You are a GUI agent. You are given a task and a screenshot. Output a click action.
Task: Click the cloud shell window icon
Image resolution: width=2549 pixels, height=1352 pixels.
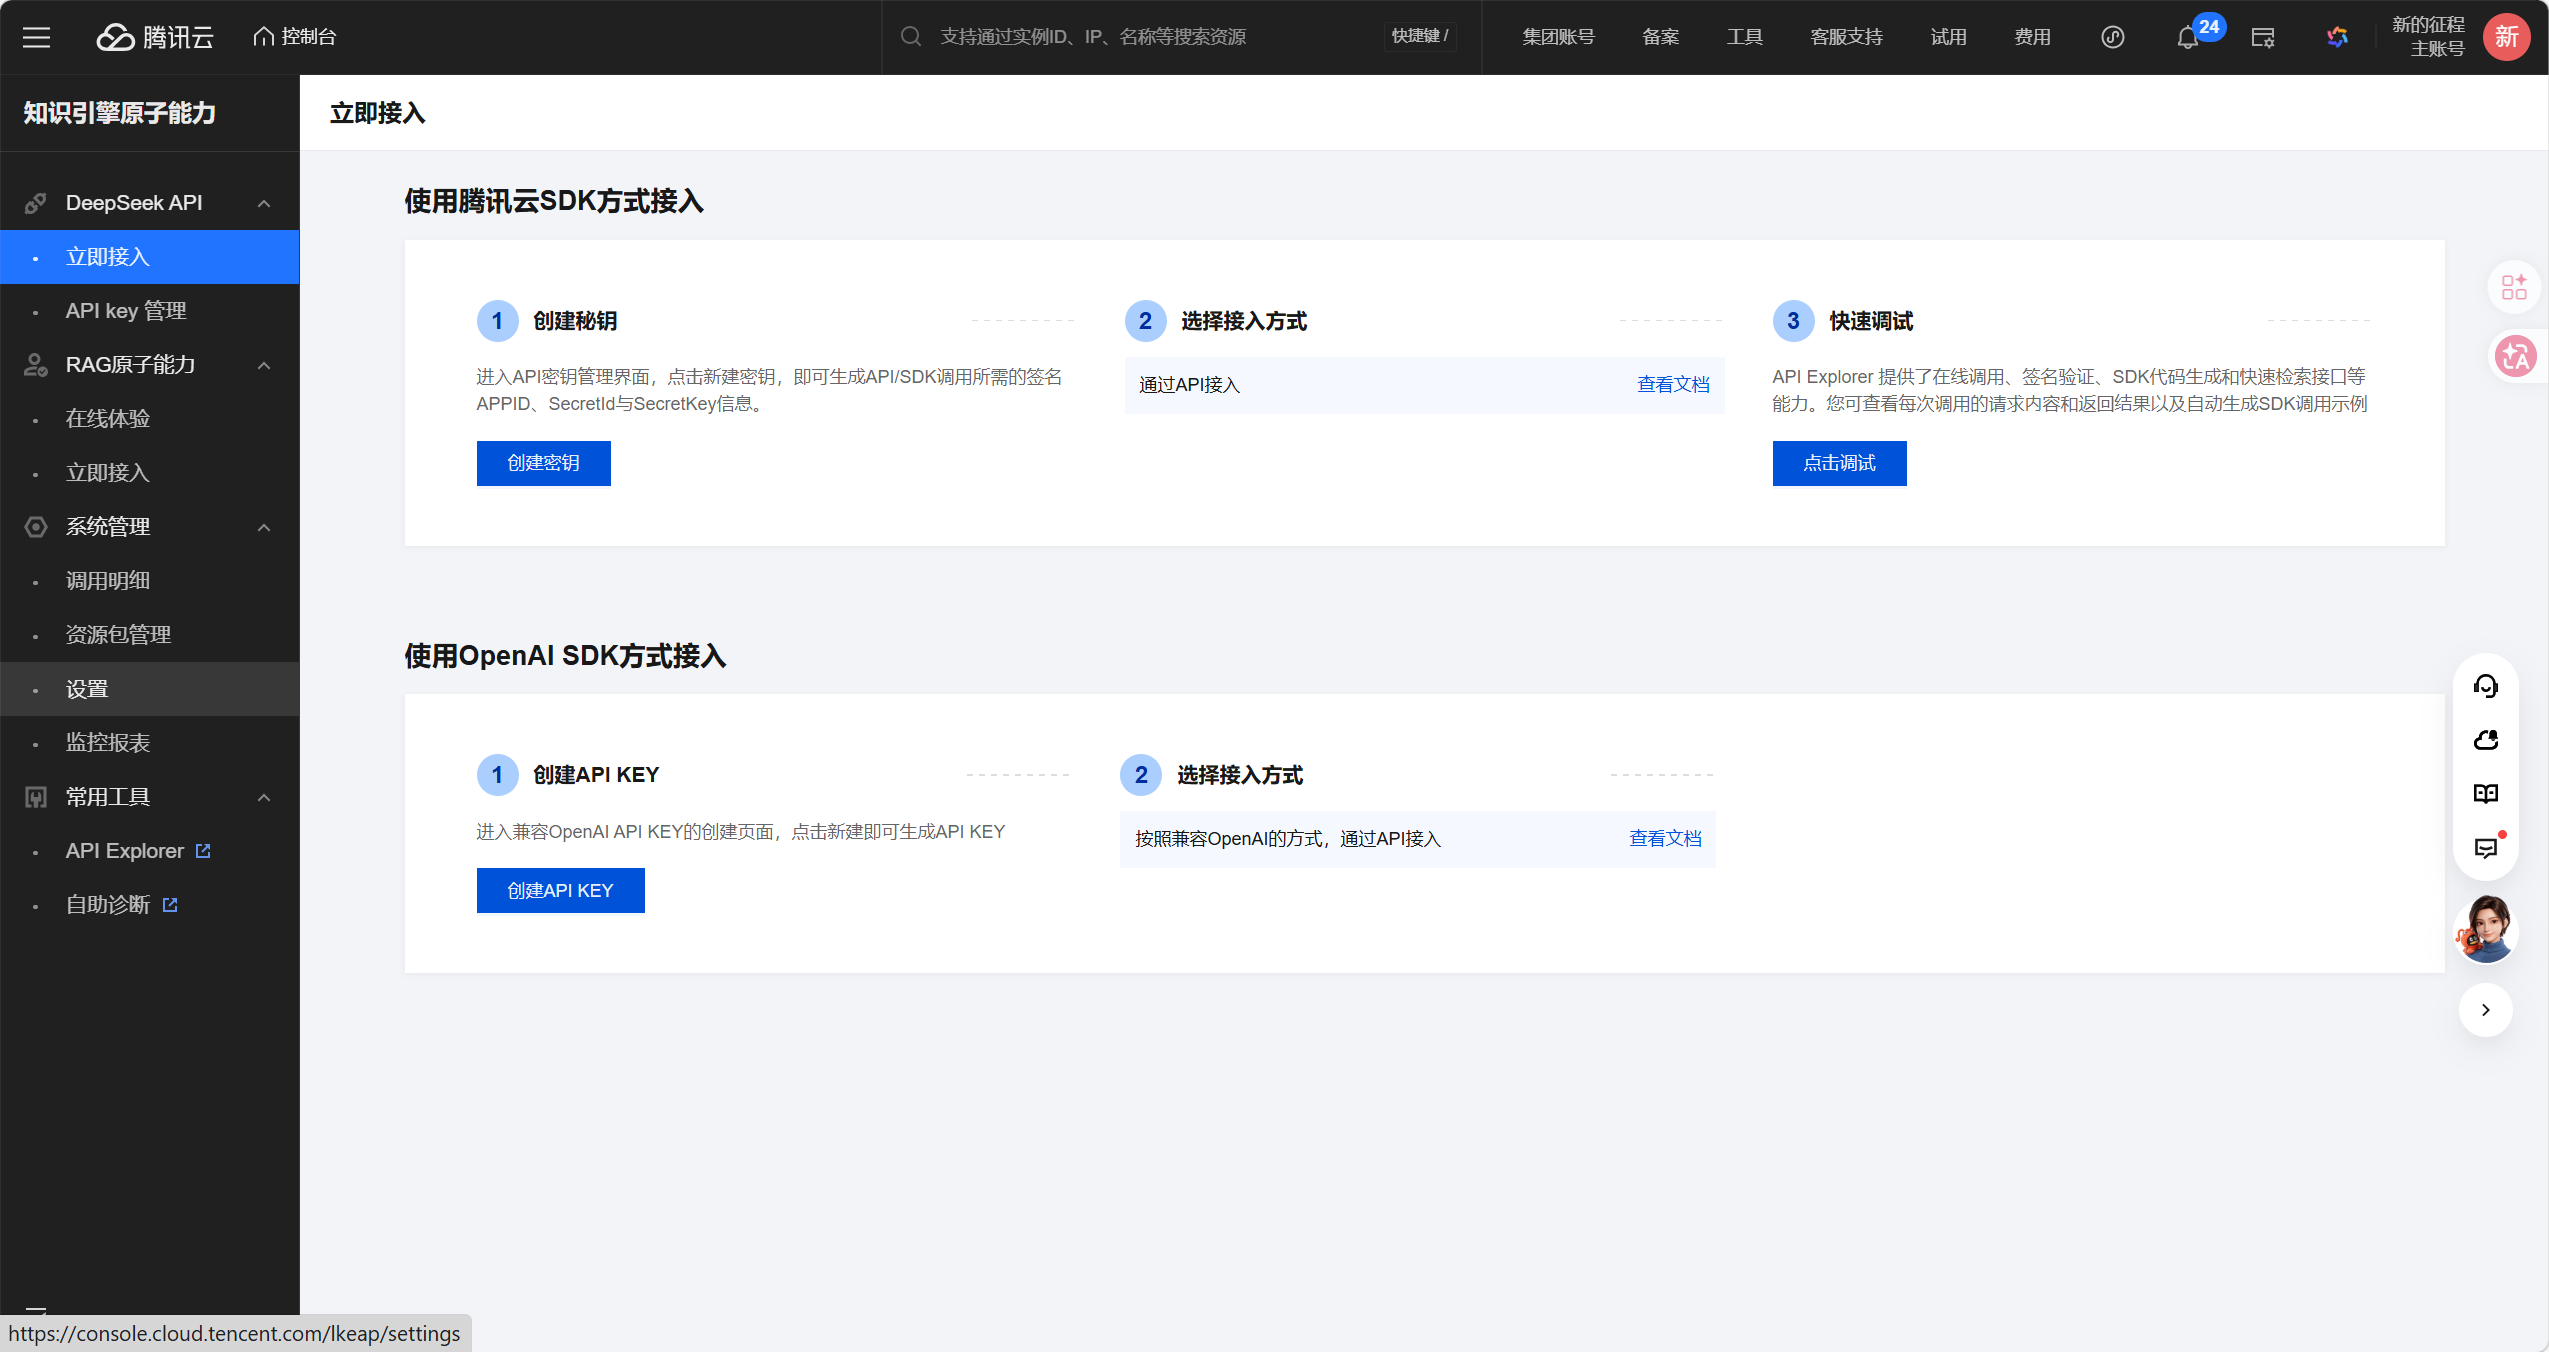point(2262,38)
